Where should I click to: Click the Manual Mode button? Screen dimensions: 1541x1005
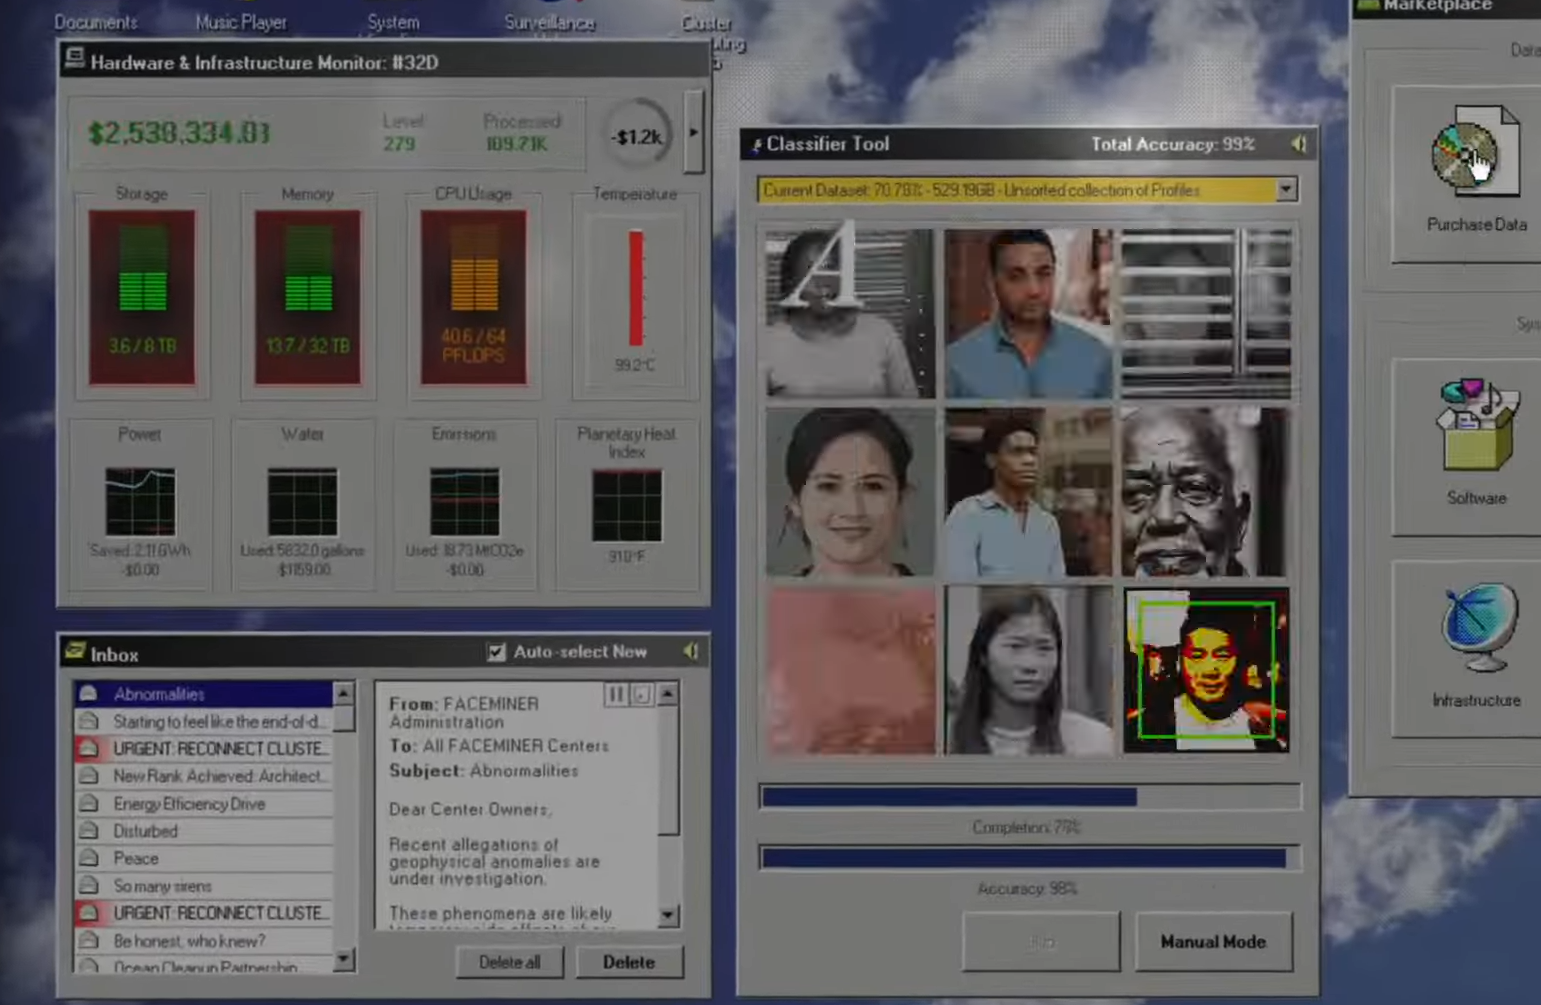1213,941
